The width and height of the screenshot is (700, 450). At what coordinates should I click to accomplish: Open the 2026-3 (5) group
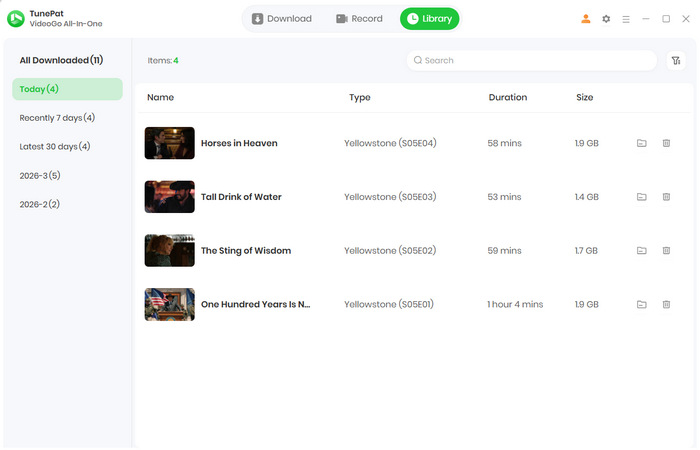[x=40, y=175]
